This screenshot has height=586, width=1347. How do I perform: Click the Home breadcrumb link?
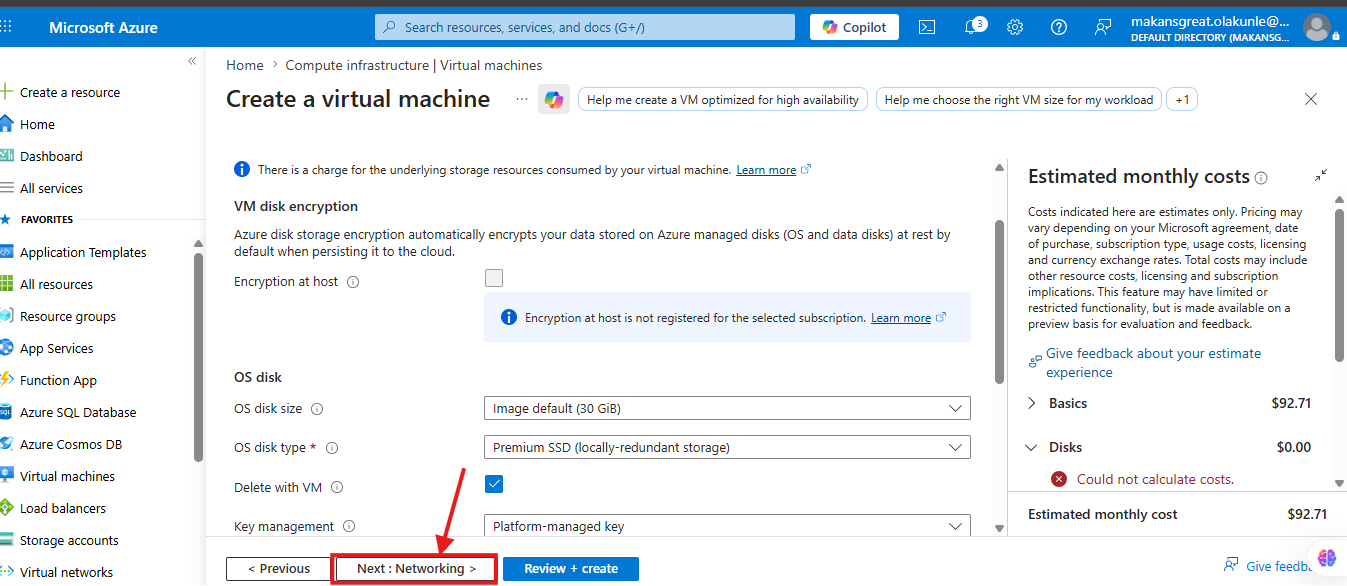tap(245, 65)
